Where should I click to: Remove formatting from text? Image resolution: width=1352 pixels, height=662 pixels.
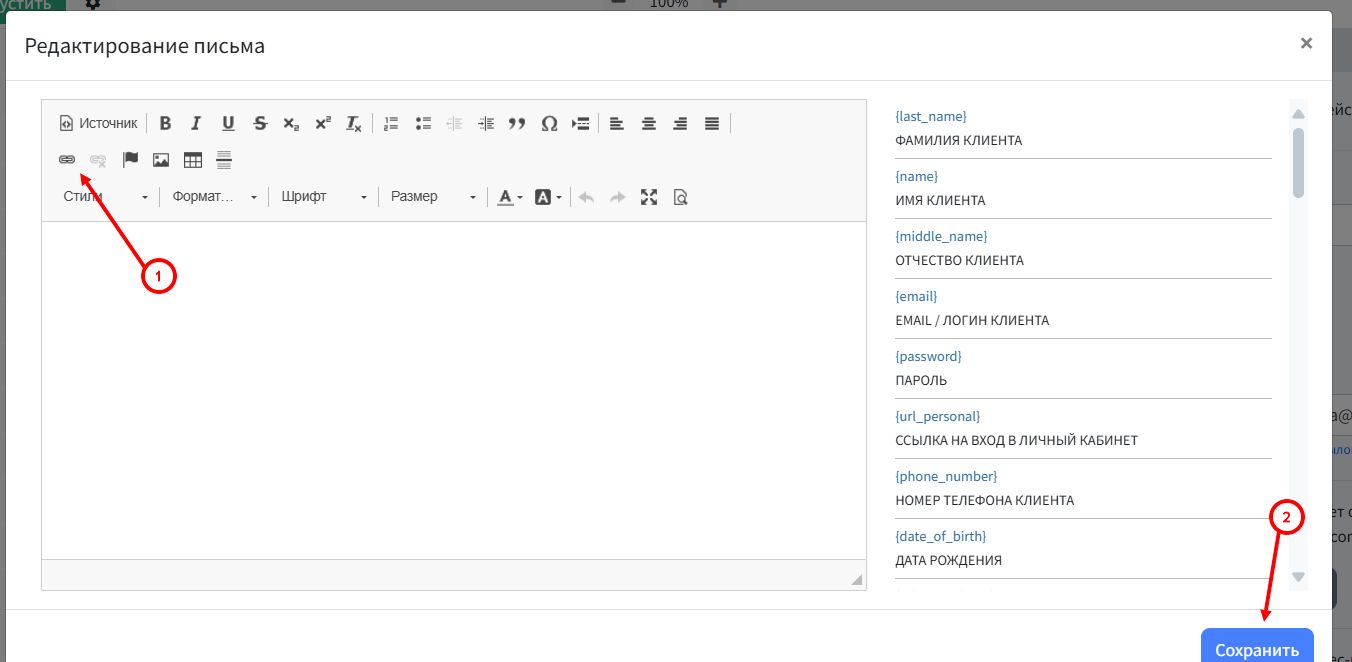[354, 123]
